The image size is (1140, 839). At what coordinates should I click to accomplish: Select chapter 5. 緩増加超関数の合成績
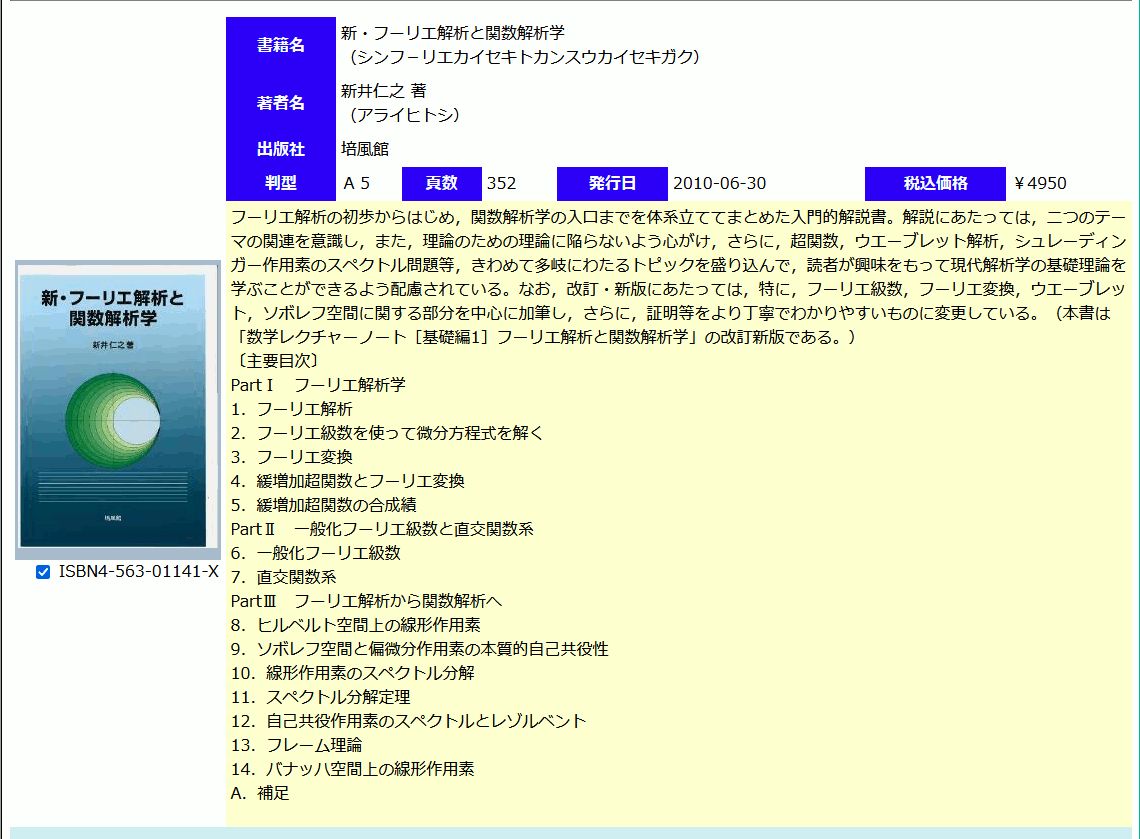click(324, 505)
